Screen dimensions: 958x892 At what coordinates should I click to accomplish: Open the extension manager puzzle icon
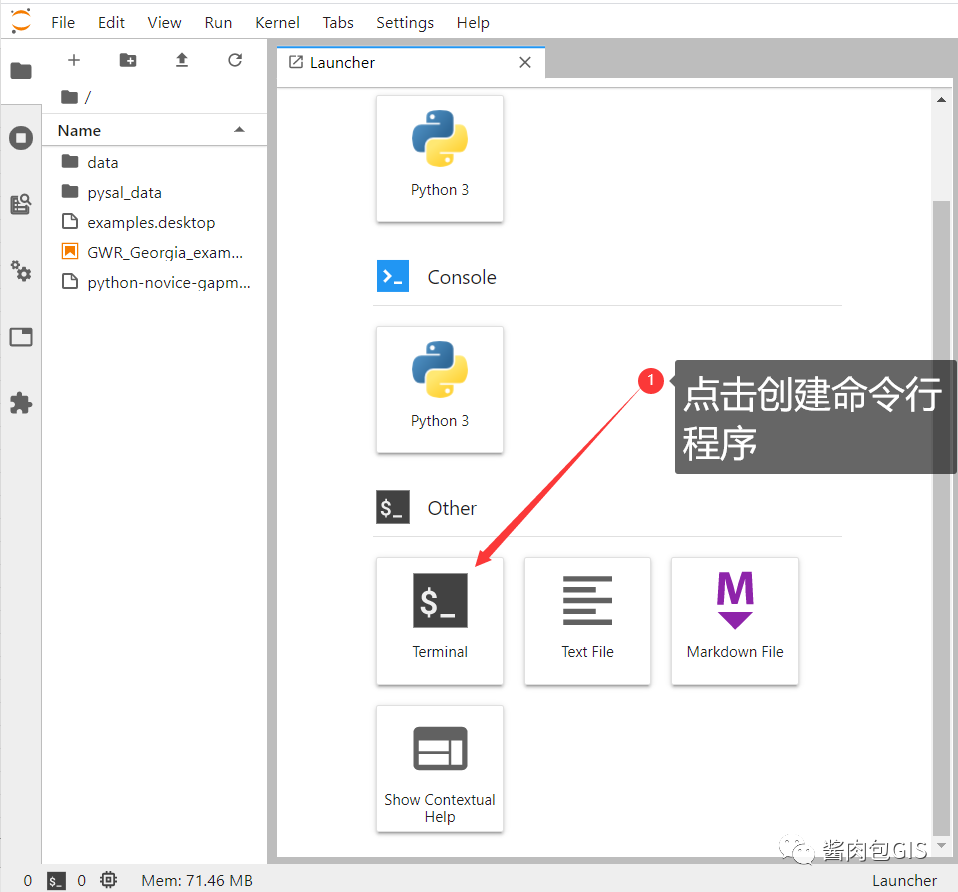(x=21, y=403)
